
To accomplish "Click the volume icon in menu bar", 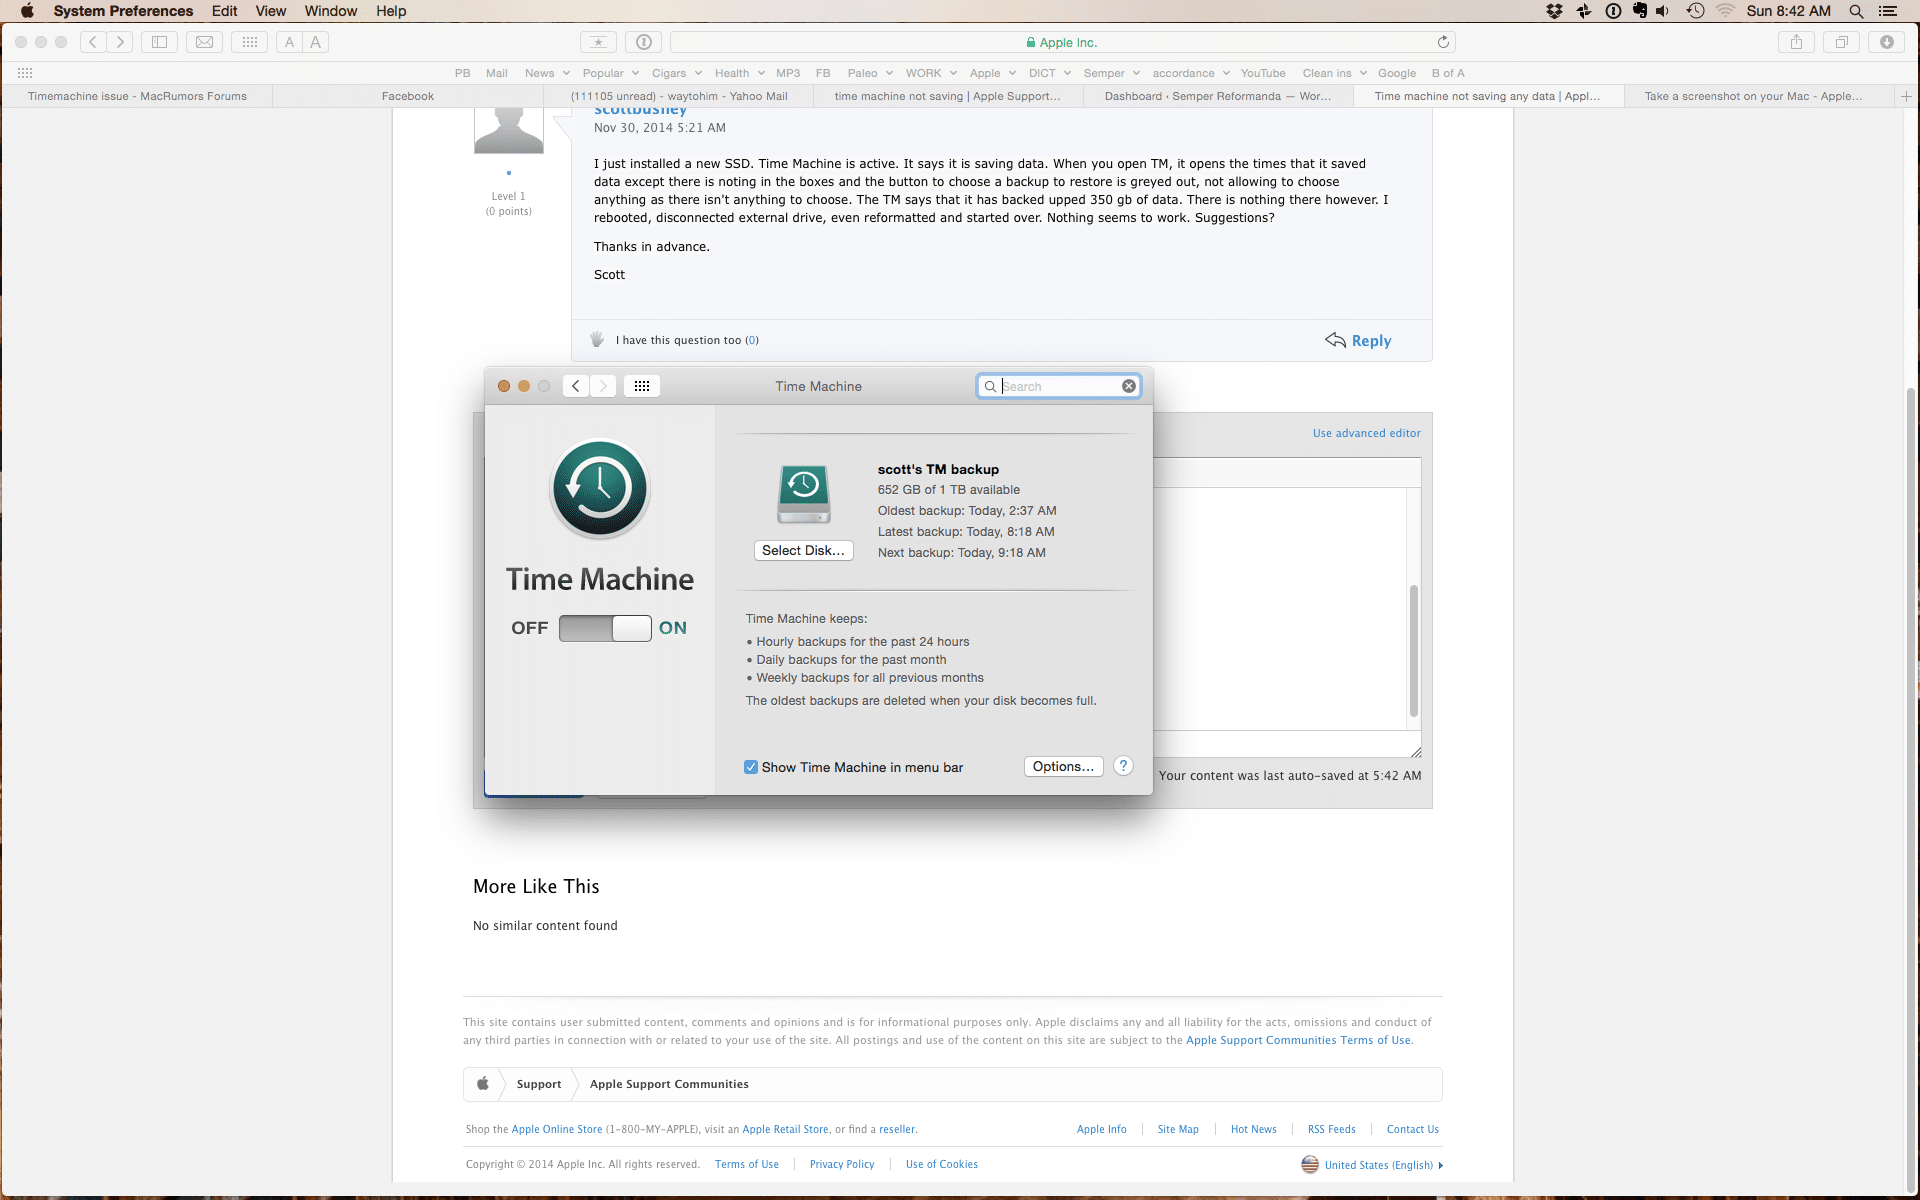I will pos(1662,11).
